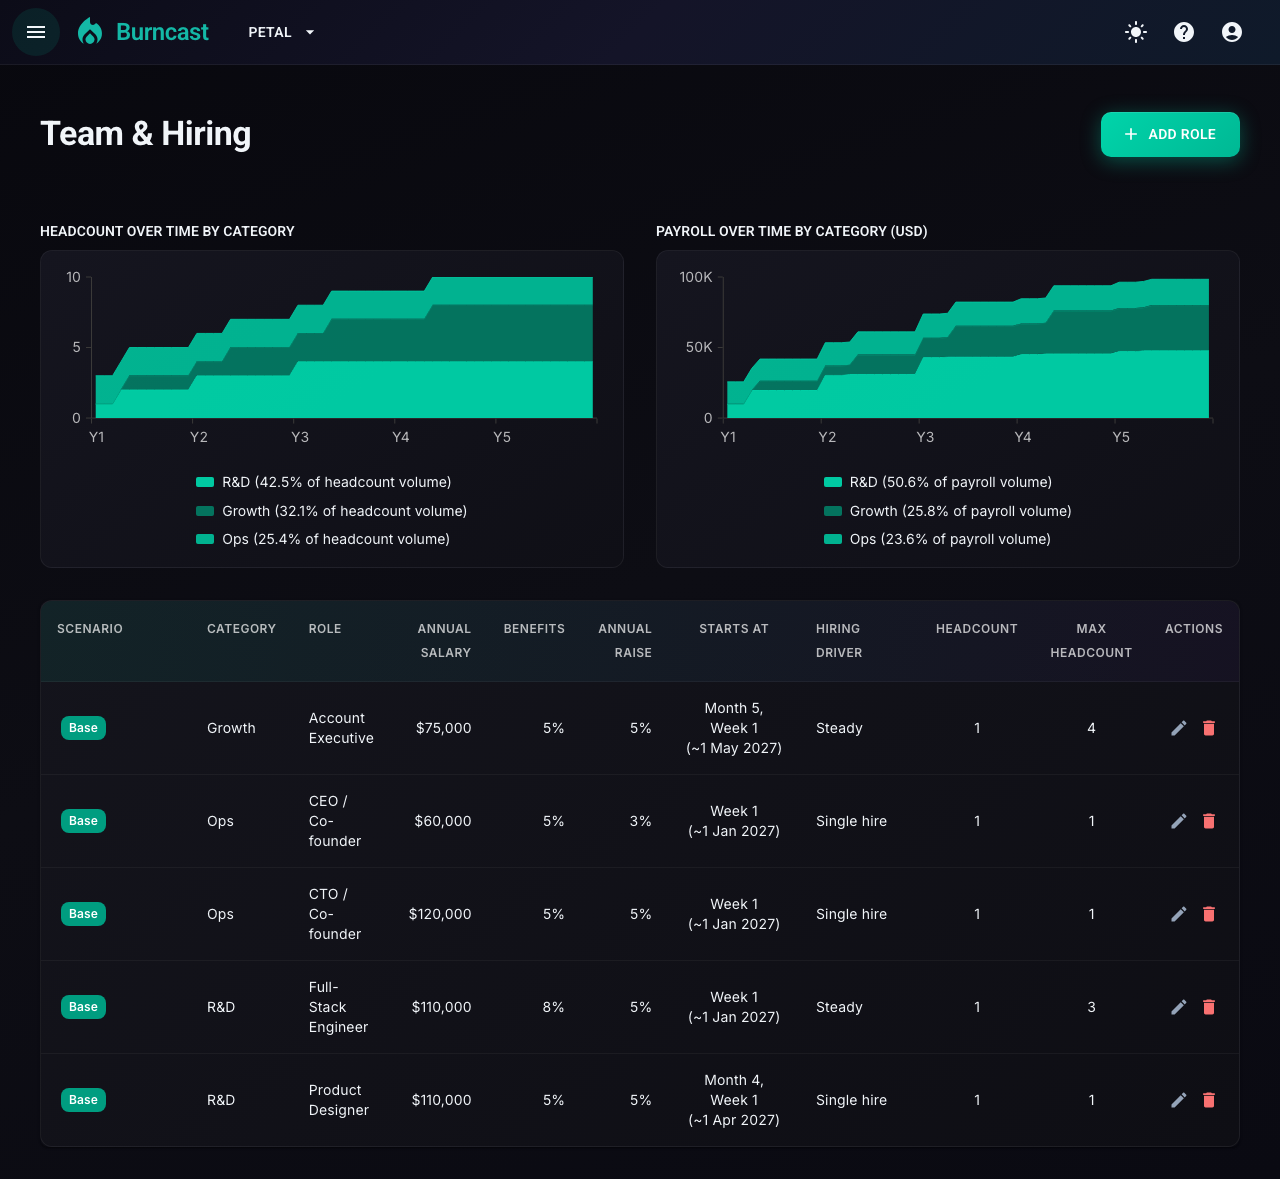Open the hamburger navigation menu
Screen dimensions: 1280x1179
(36, 32)
